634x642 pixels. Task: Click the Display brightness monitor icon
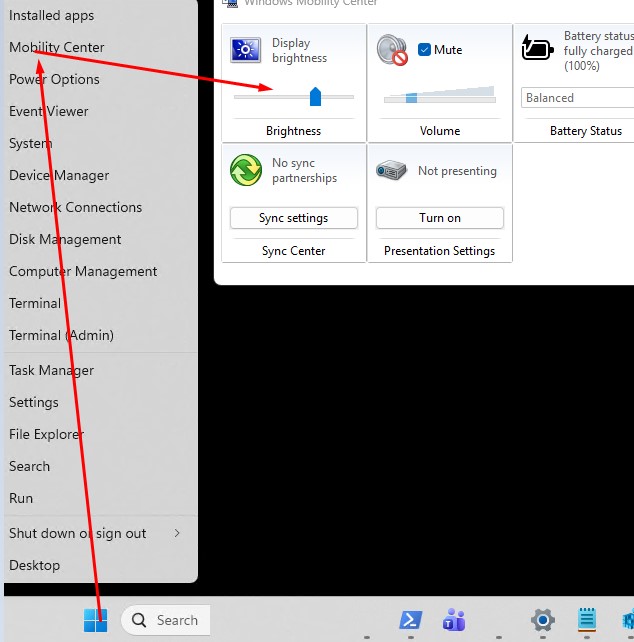245,50
